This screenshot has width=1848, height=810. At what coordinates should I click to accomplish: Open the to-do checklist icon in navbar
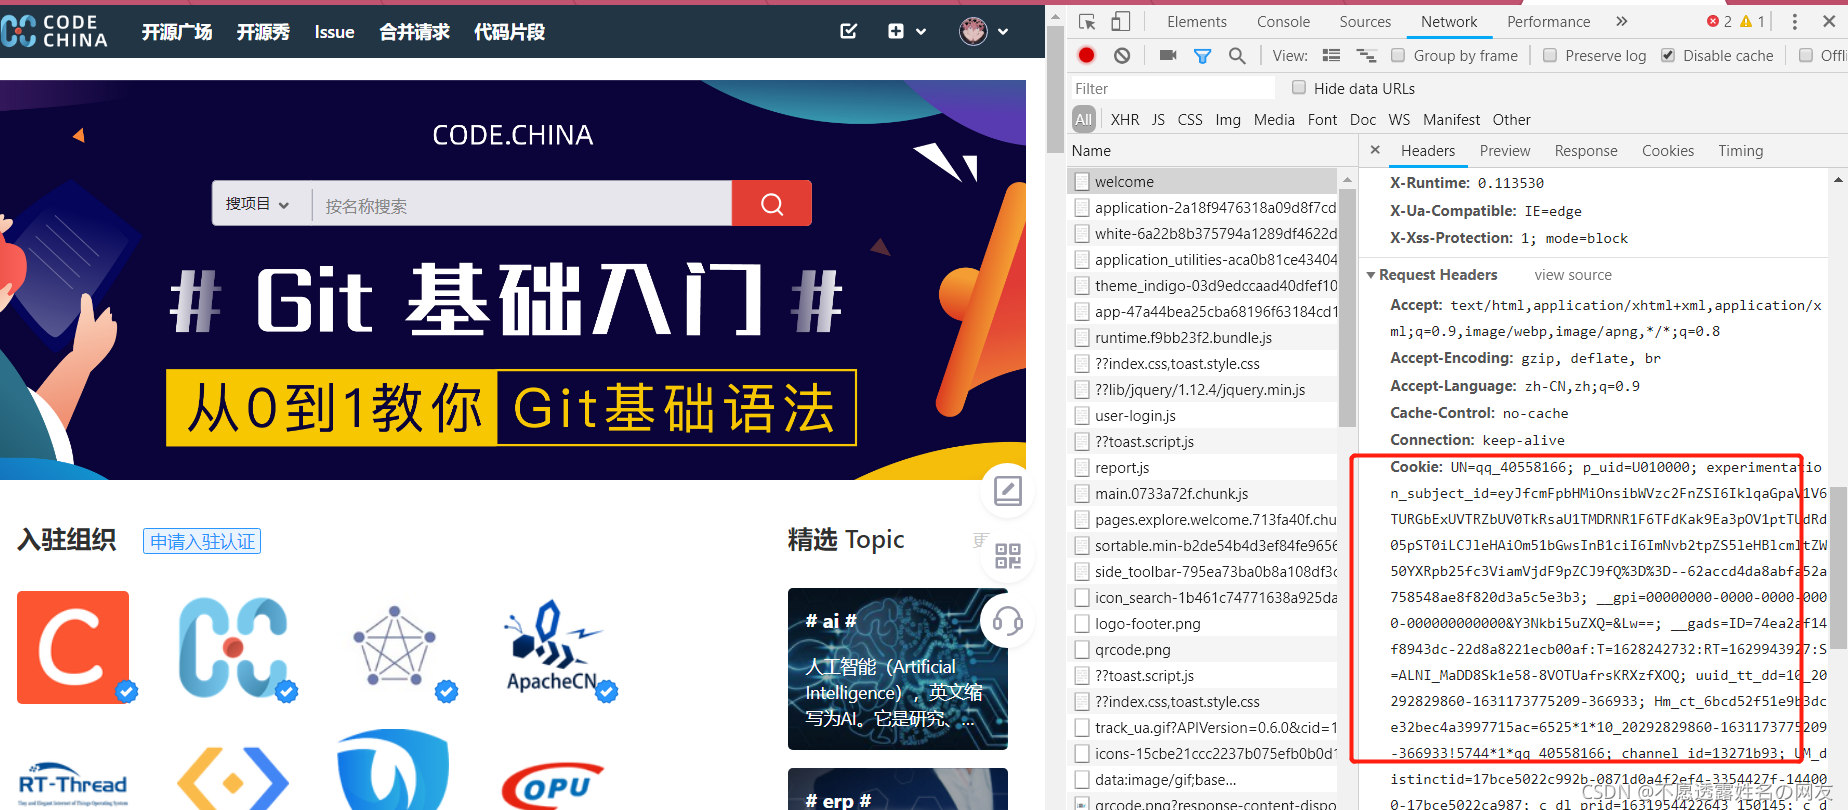click(x=848, y=31)
